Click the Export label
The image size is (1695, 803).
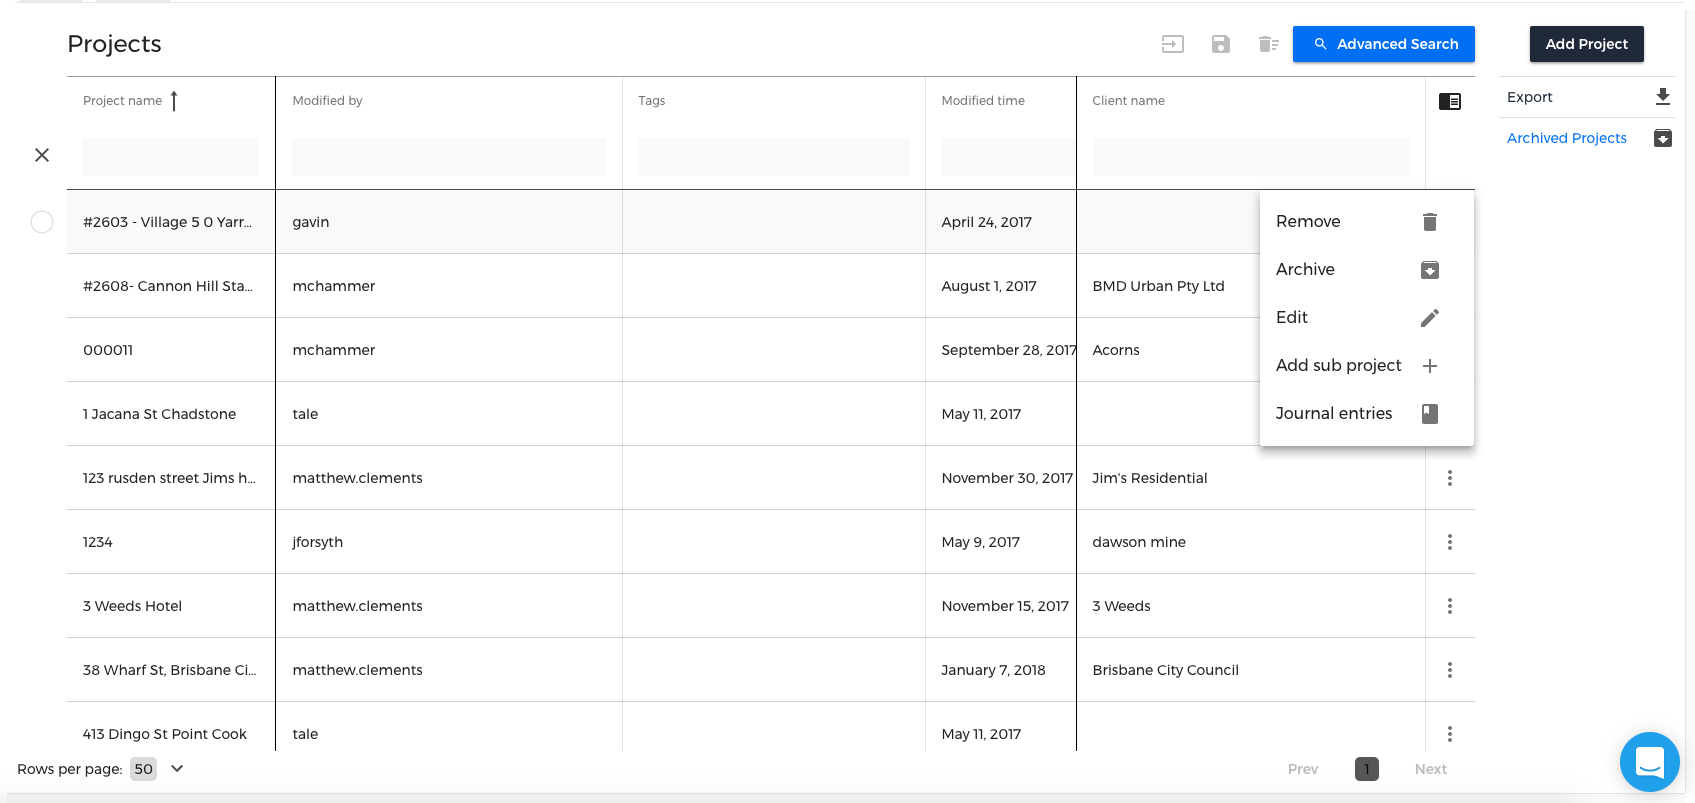click(x=1530, y=97)
